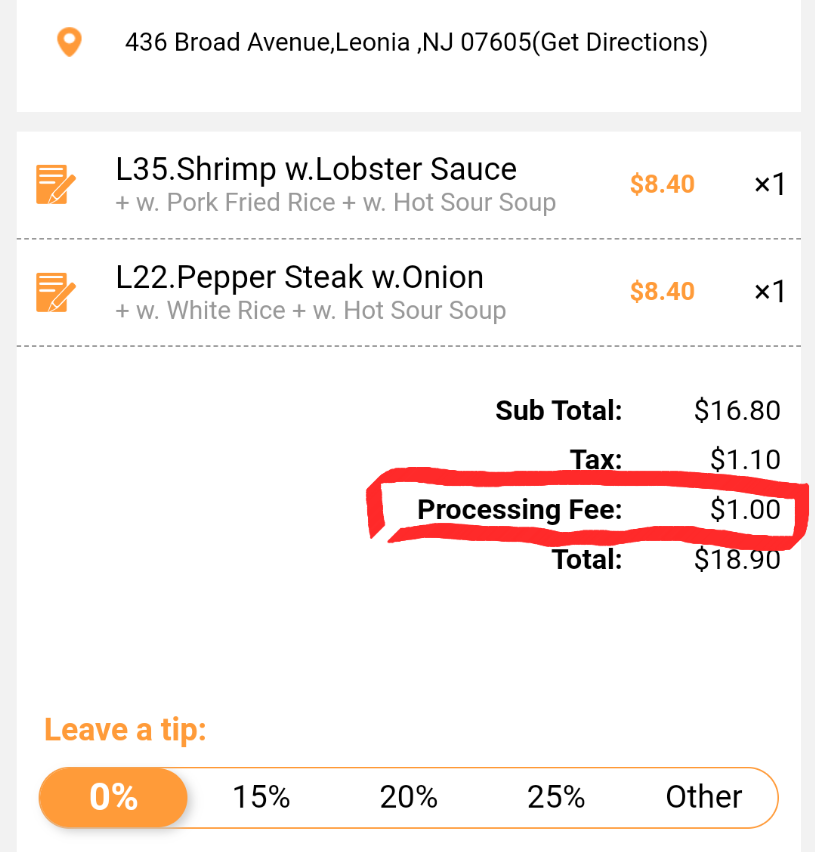Click the White Rice and Hot Sour Soup options line
The width and height of the screenshot is (815, 852).
(x=310, y=311)
